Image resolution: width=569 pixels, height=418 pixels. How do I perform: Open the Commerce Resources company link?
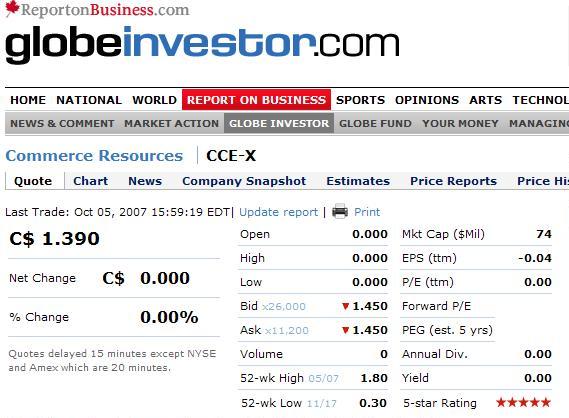click(x=94, y=156)
